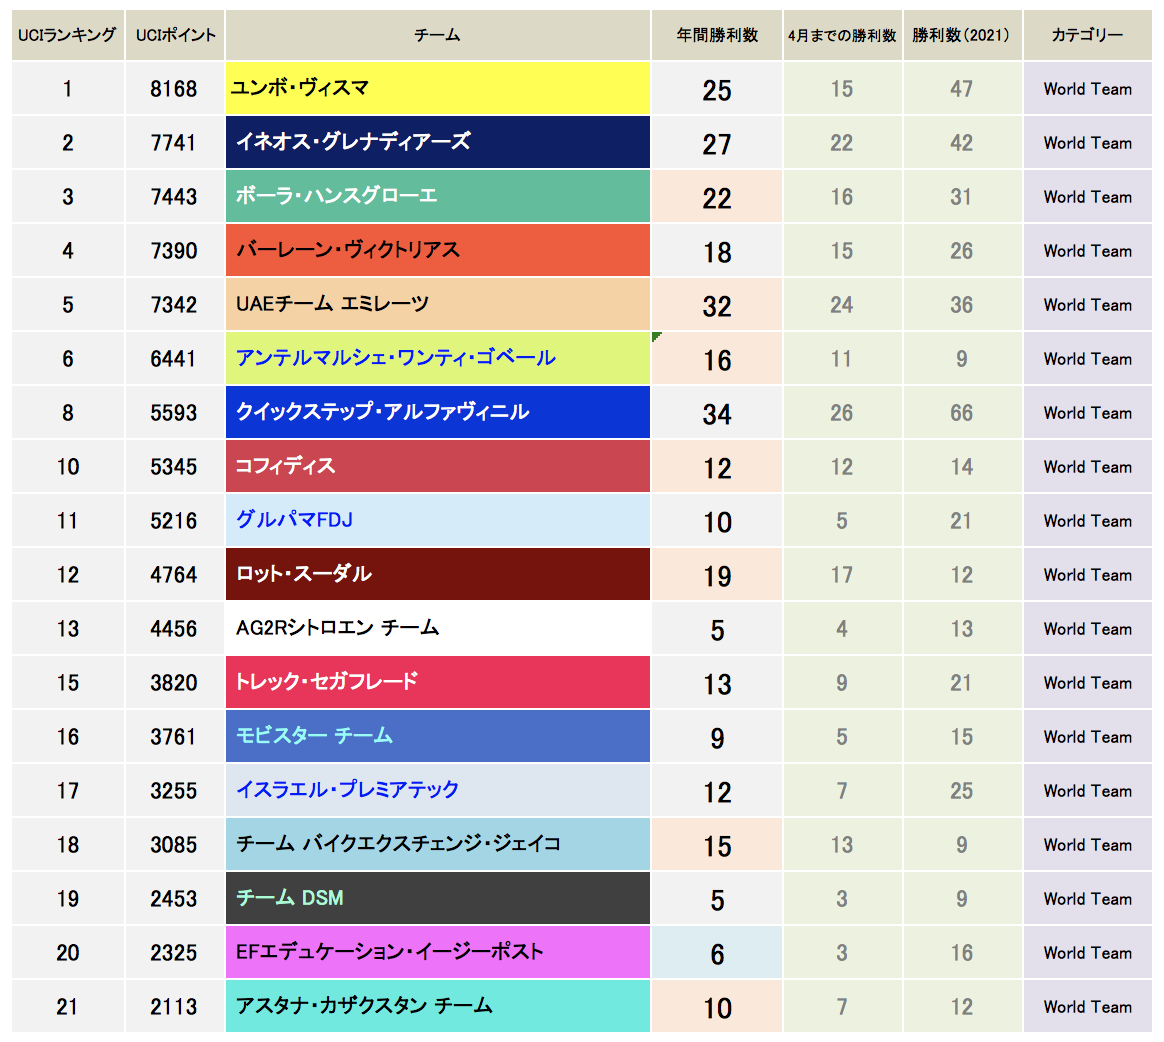Viewport: 1164px width, 1042px height.
Task: Click UCI points value 4764
Action: point(174,575)
